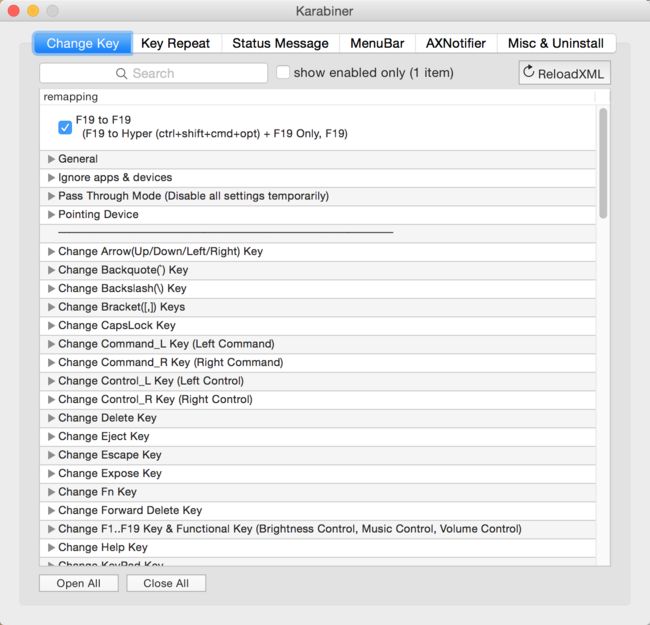The image size is (650, 625).
Task: Click the reload arrow icon in ReloadXML
Action: [x=528, y=71]
